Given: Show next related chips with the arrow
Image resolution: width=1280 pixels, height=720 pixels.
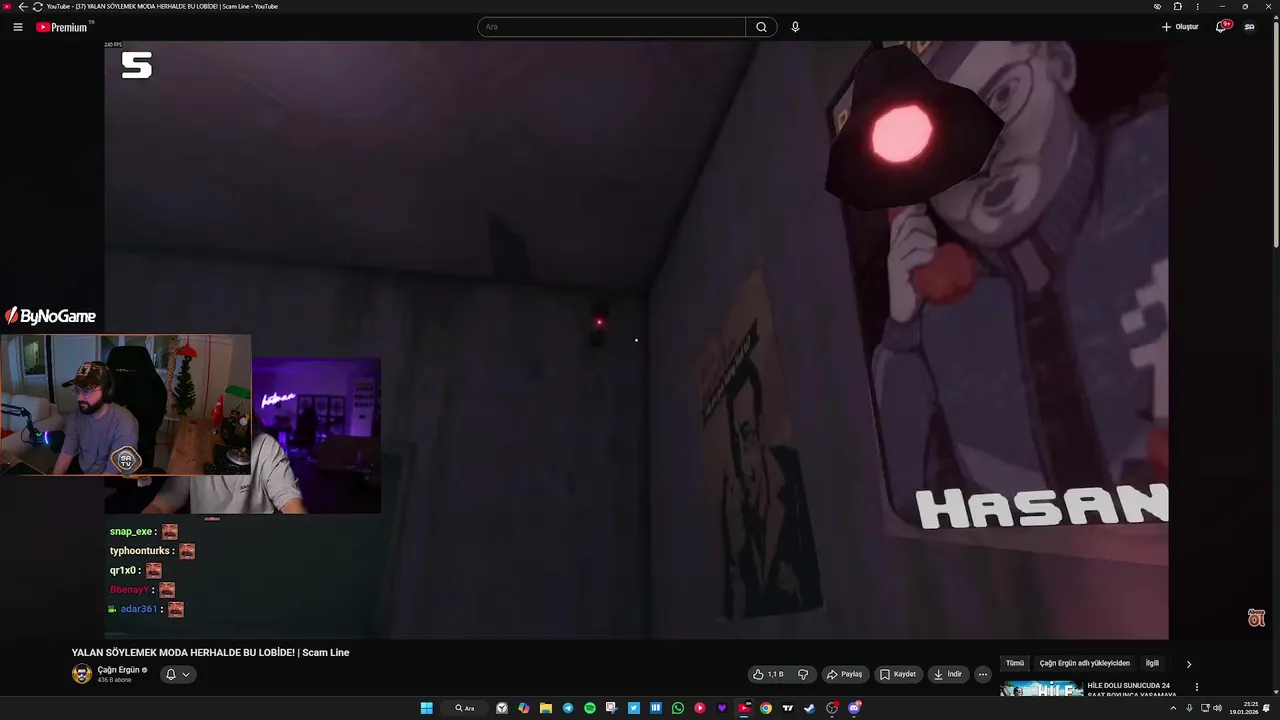Looking at the screenshot, I should coord(1189,664).
